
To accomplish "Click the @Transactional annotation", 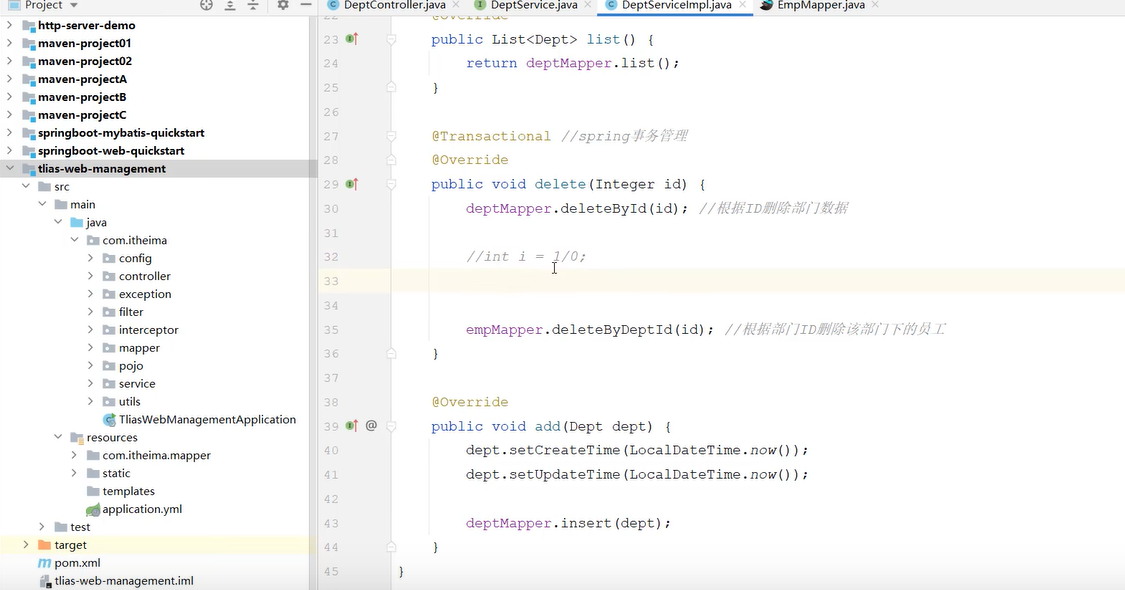I will 491,136.
